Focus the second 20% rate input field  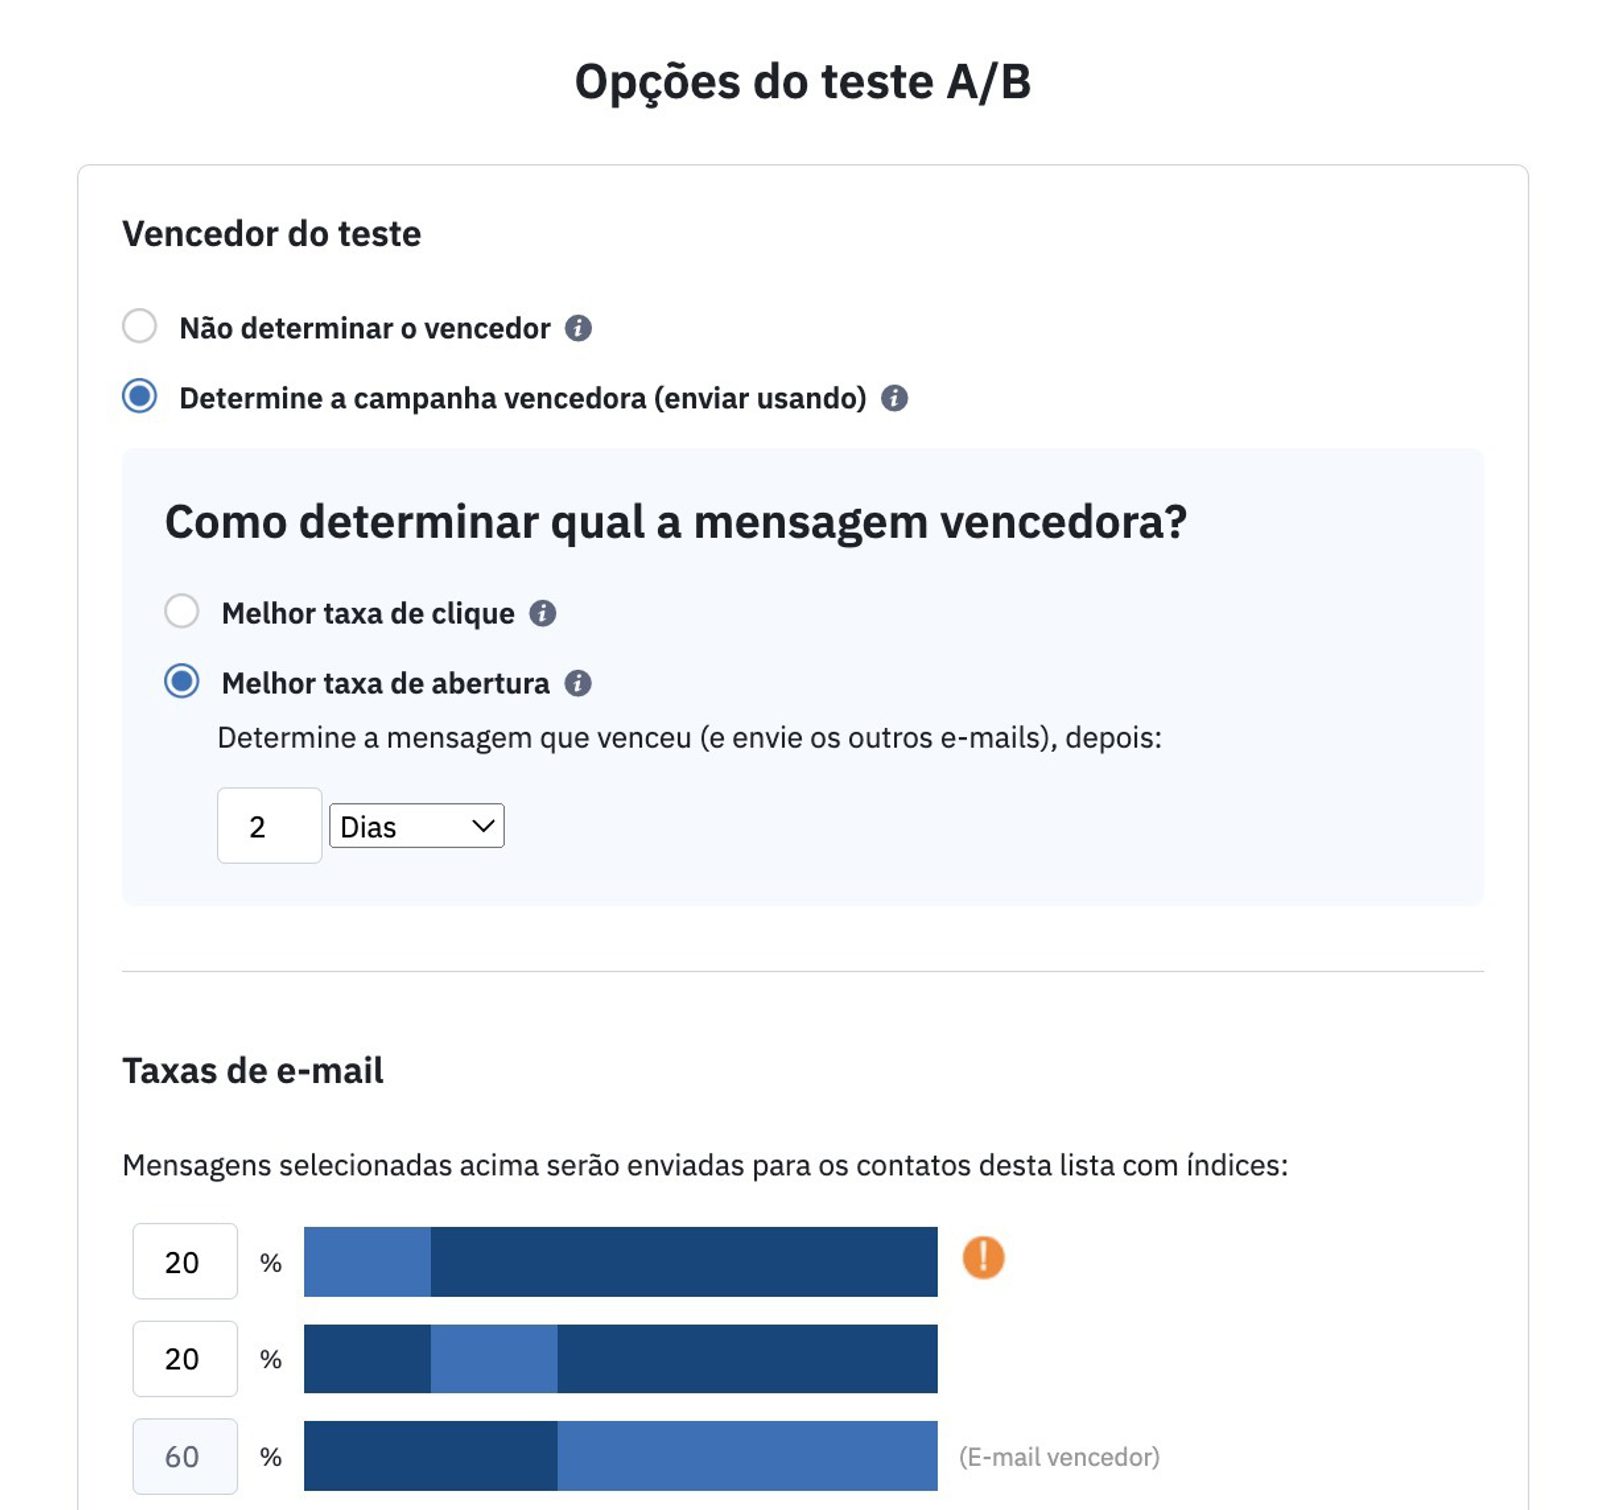185,1358
